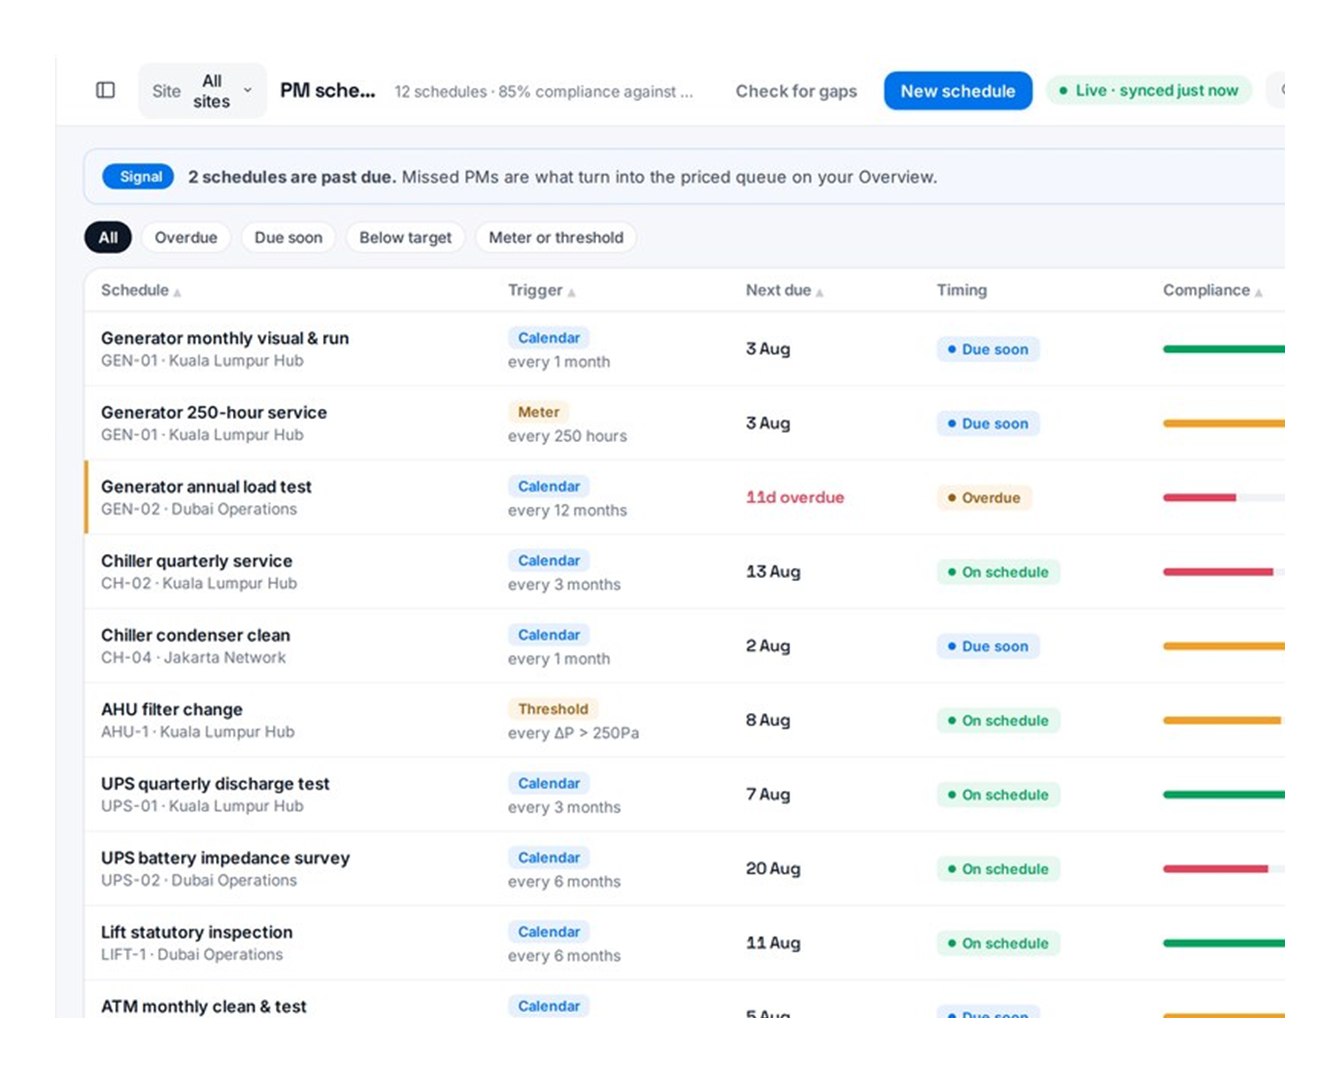The height and width of the screenshot is (1072, 1340).
Task: Click the 13 Aug next due date
Action: pos(773,571)
